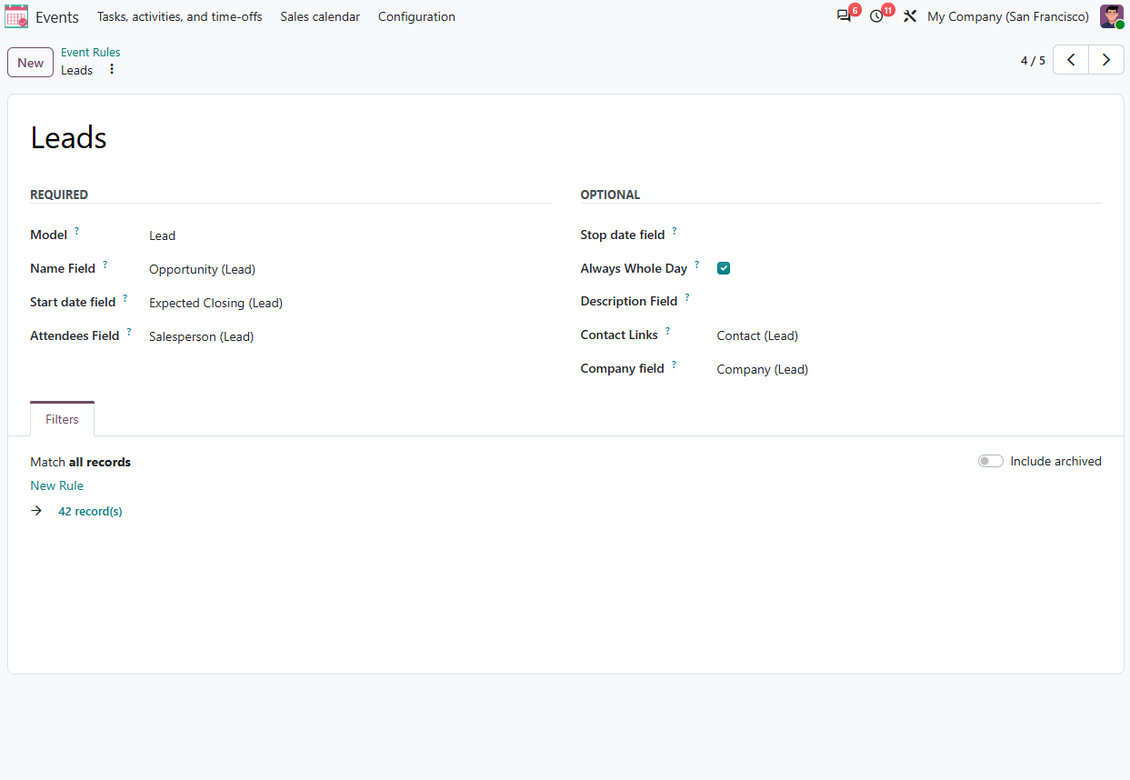Go back to Event Rules breadcrumb
The width and height of the screenshot is (1130, 780).
tap(90, 52)
